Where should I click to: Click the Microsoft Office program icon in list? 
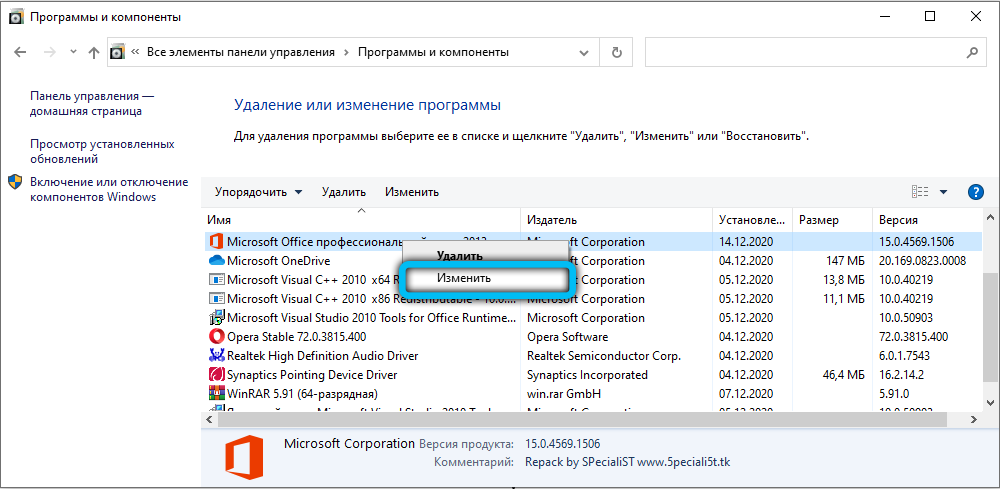(x=215, y=242)
